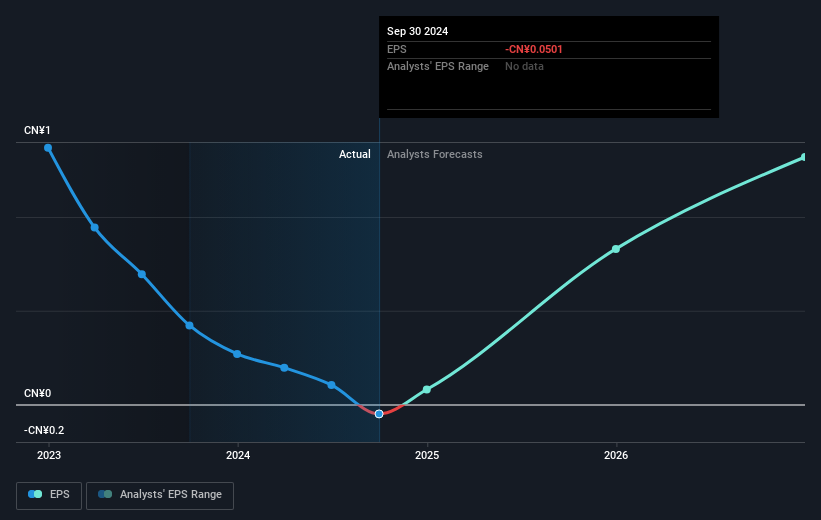Click the 2024 x-axis label
Viewport: 821px width, 520px height.
[238, 455]
